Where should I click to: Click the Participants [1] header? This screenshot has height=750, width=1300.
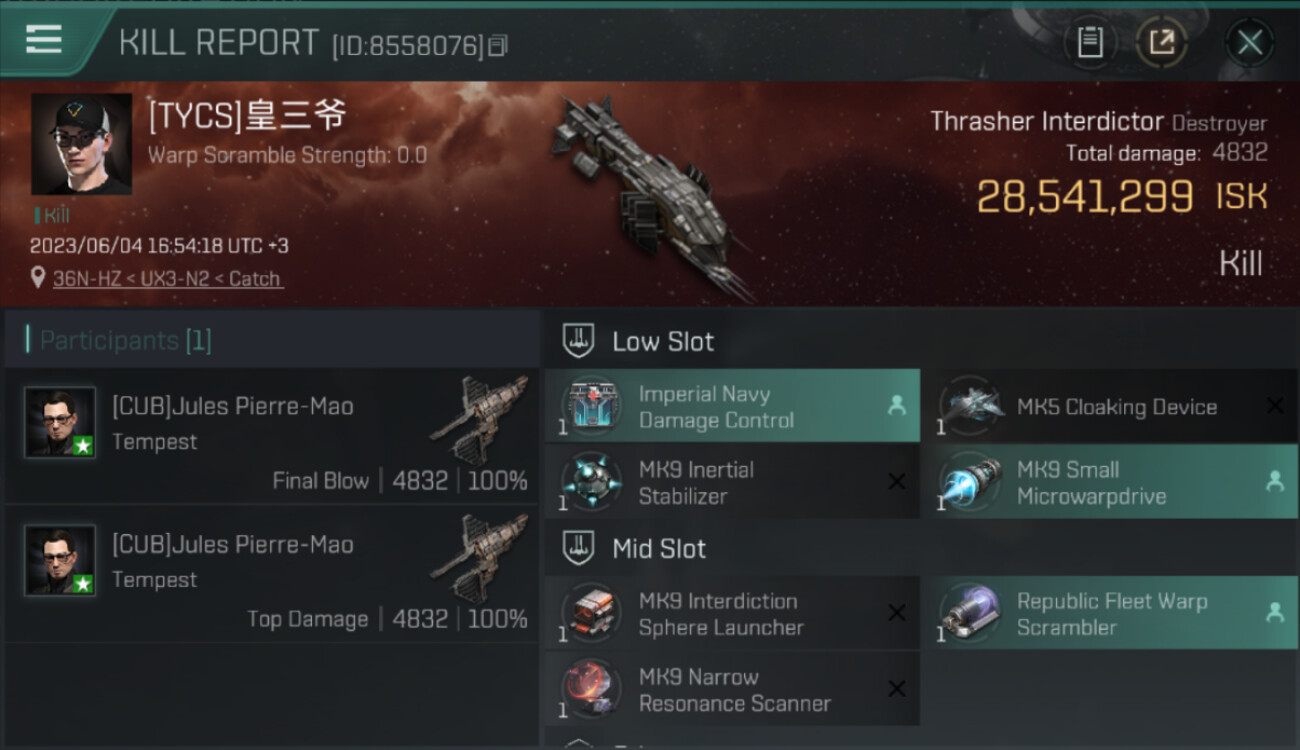[125, 341]
